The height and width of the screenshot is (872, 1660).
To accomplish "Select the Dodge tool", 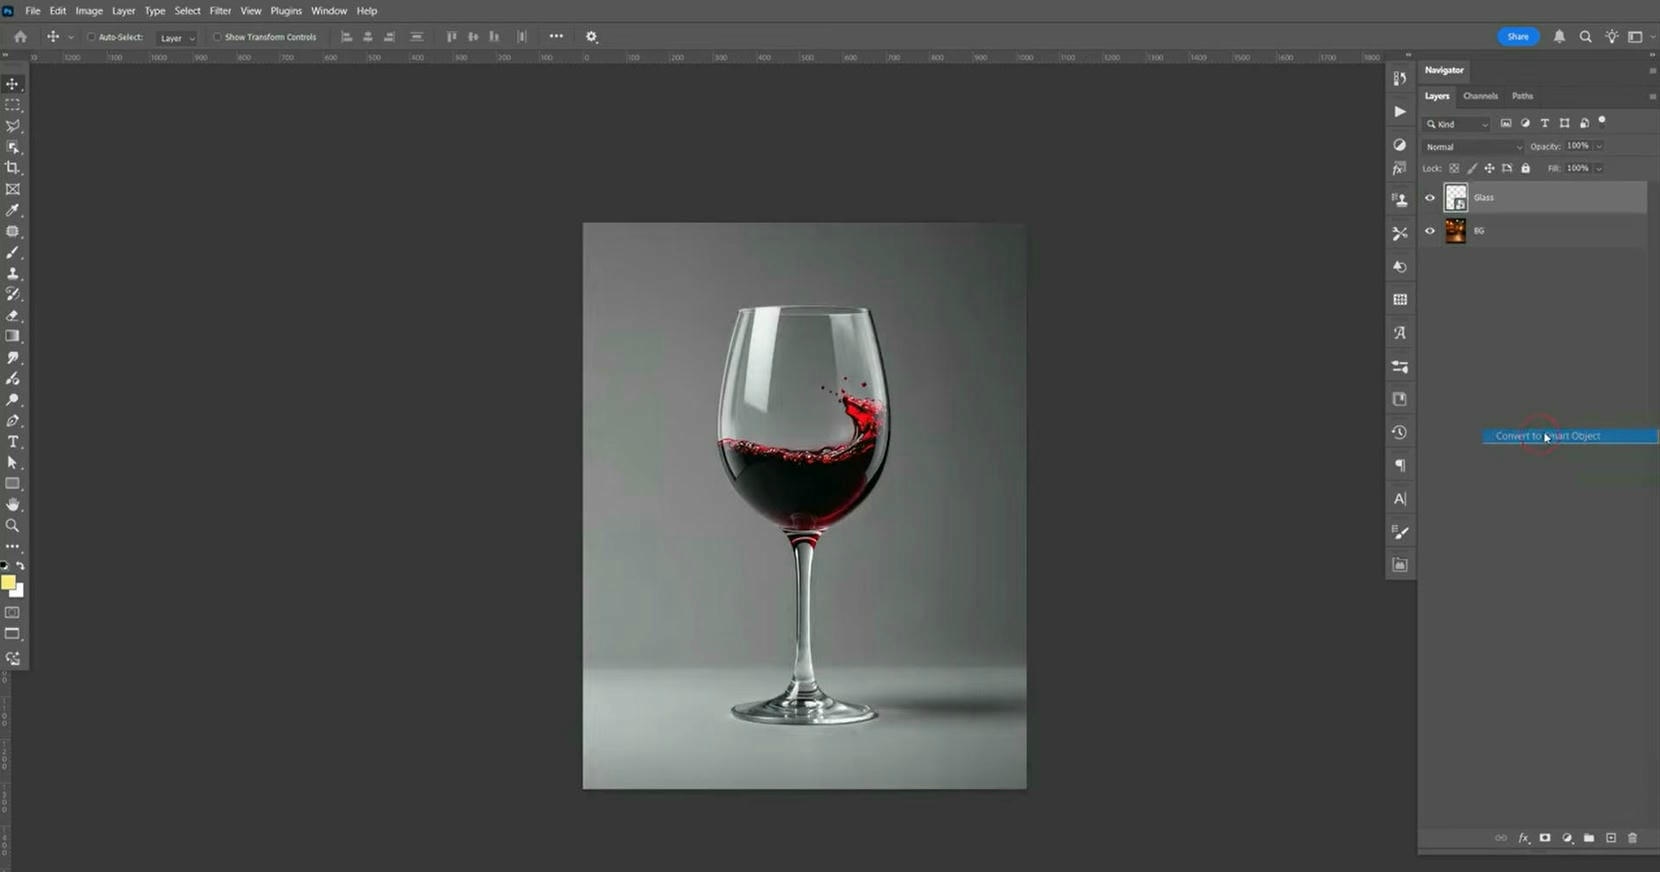I will click(x=13, y=400).
